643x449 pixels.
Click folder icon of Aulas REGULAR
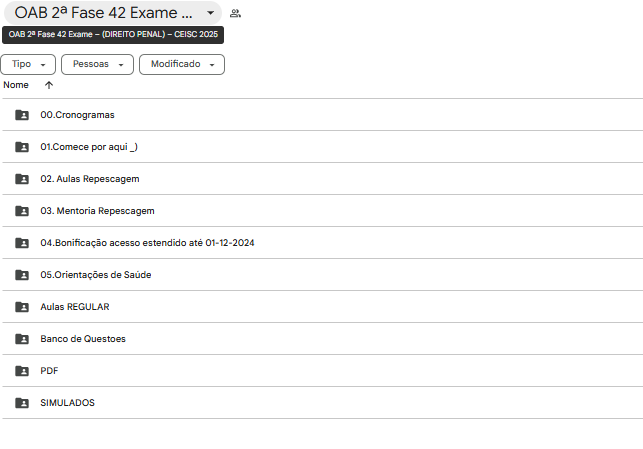pos(22,307)
